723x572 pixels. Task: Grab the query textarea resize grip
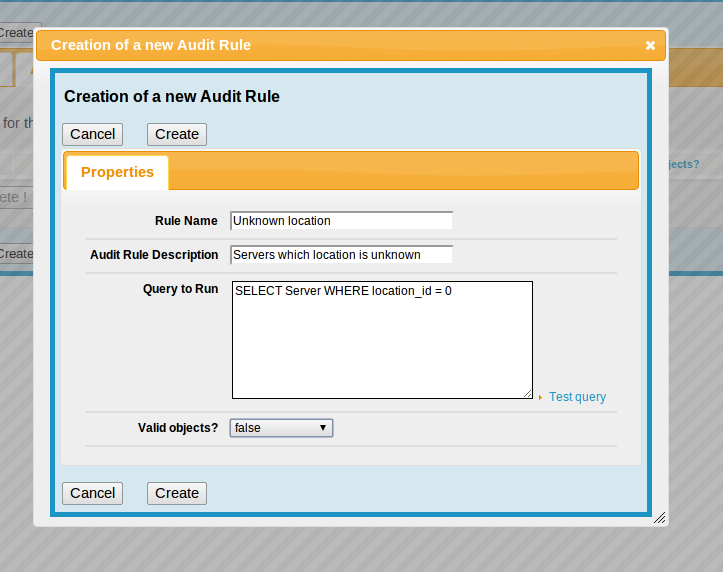click(x=528, y=394)
